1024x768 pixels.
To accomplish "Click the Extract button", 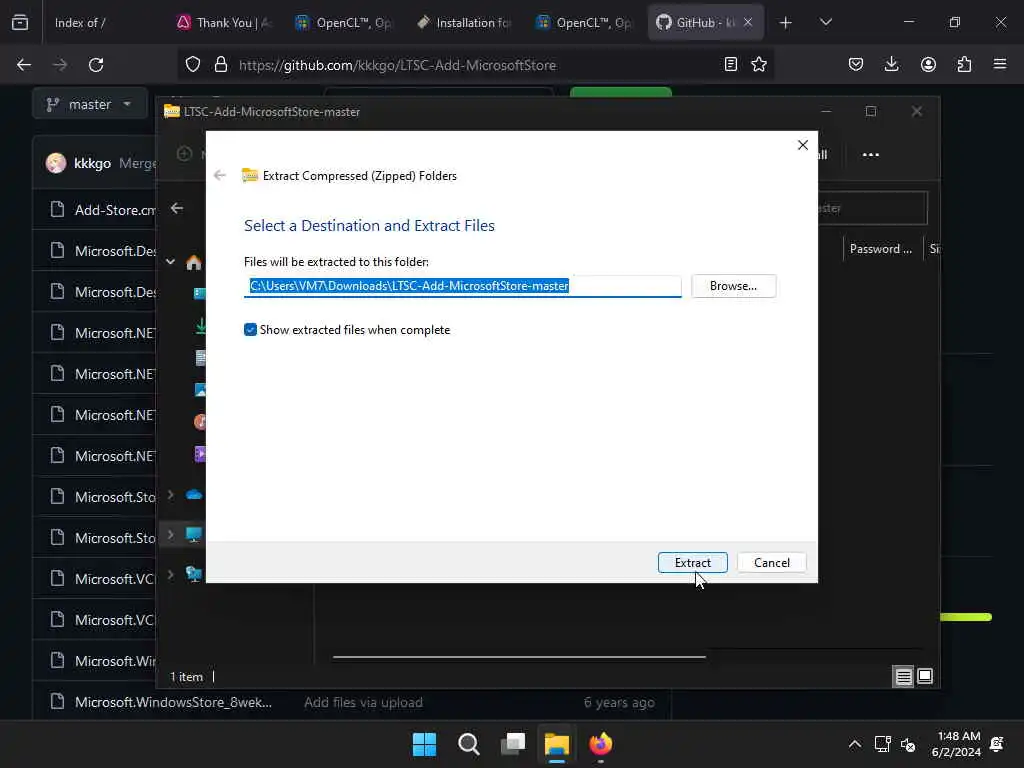I will click(x=692, y=562).
